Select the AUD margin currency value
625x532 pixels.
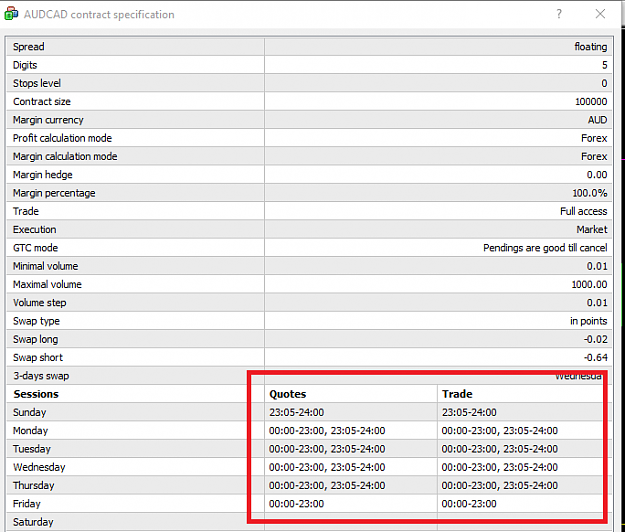[597, 120]
